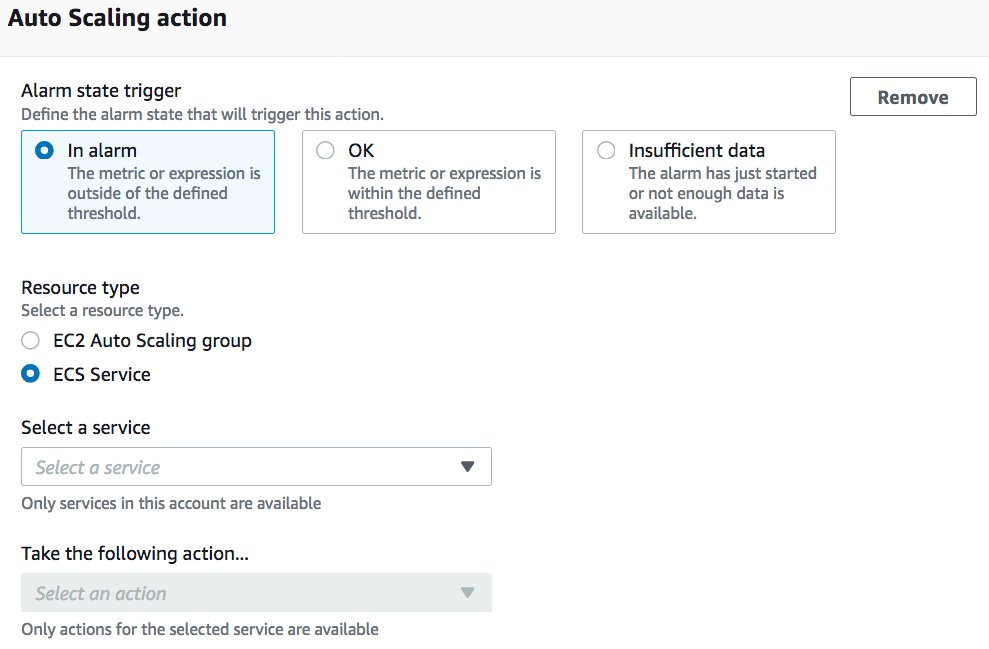Screen dimensions: 989x649
Task: Click the arrow icon of the action dropdown
Action: point(467,593)
